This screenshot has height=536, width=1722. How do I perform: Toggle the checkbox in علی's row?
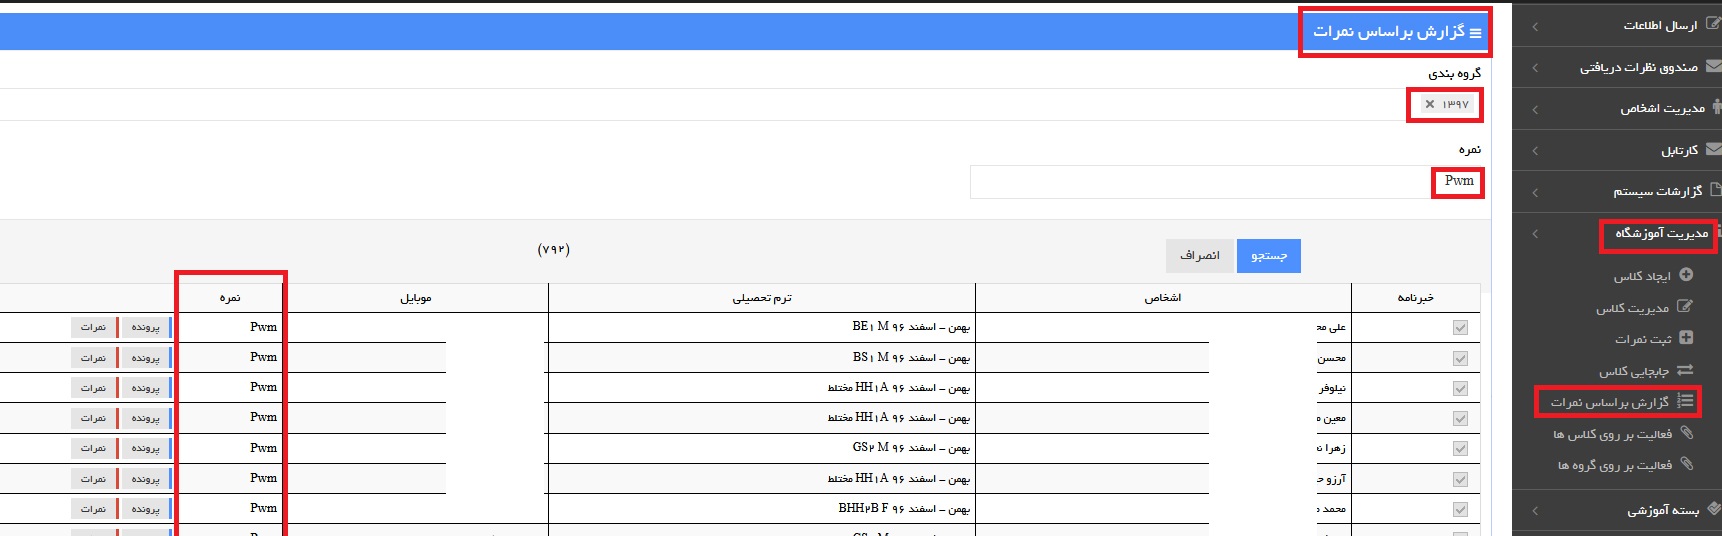pyautogui.click(x=1460, y=328)
